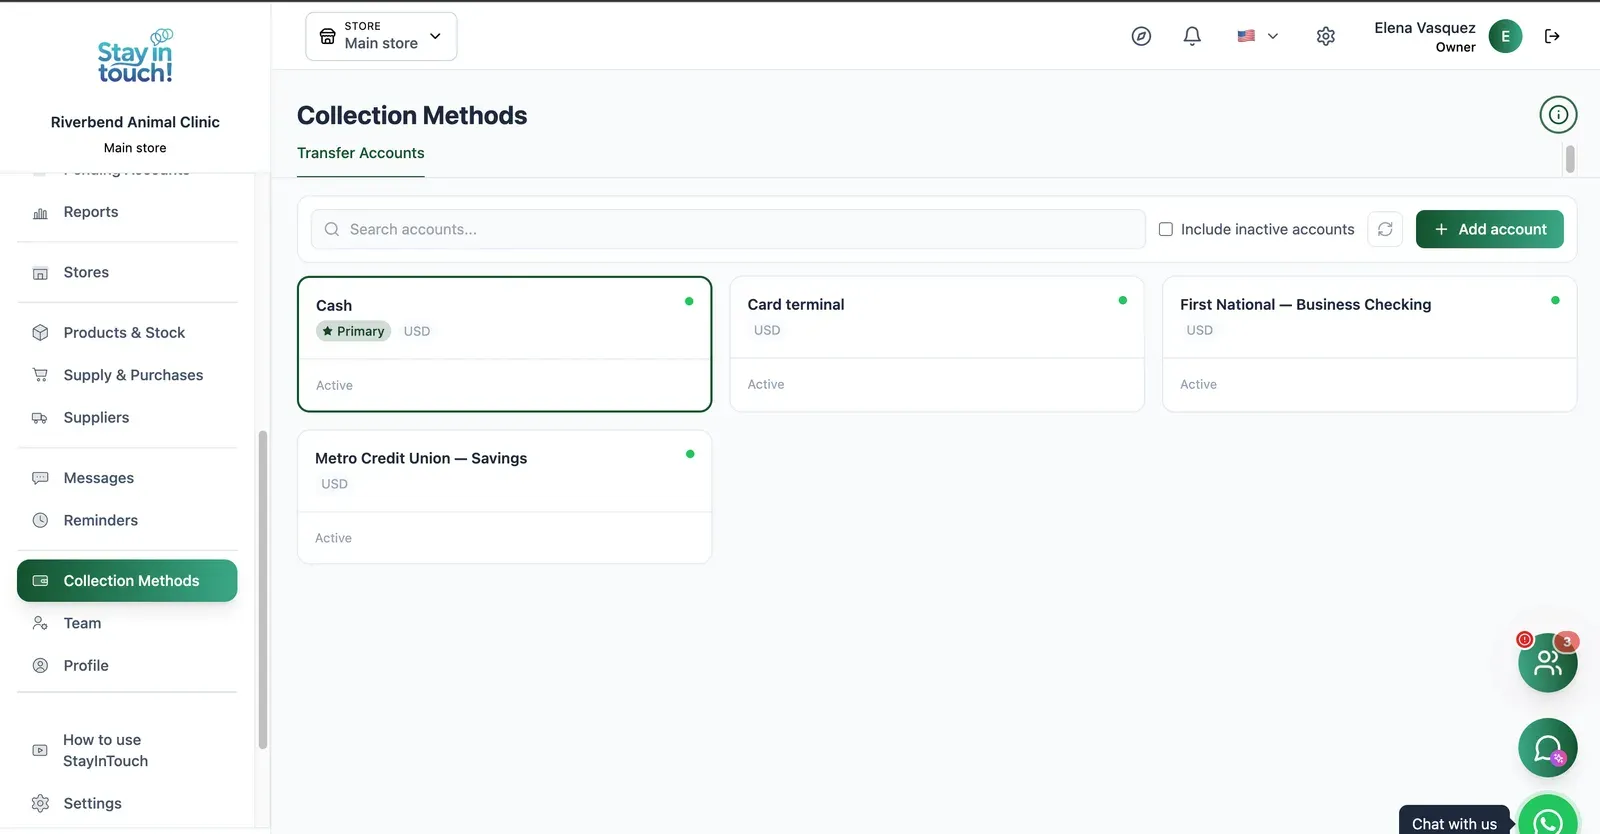This screenshot has width=1600, height=834.
Task: Open First National Business Checking card
Action: tap(1370, 344)
